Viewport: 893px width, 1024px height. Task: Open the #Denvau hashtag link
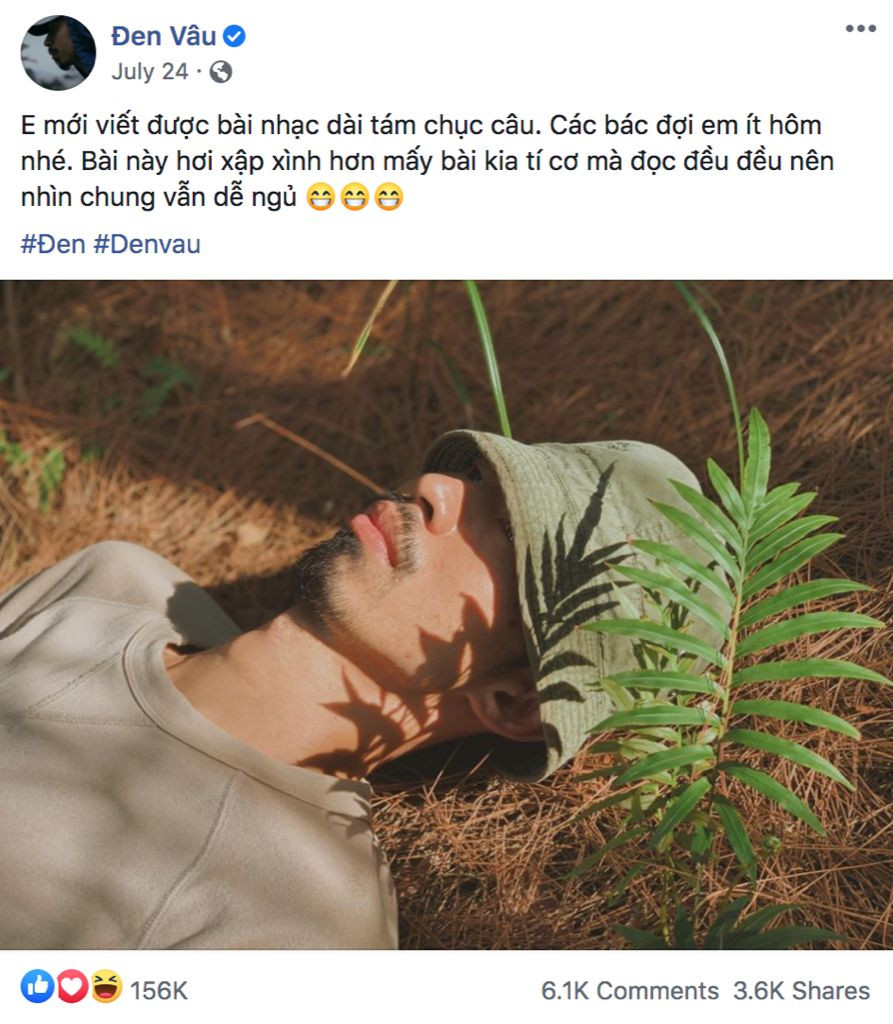148,242
